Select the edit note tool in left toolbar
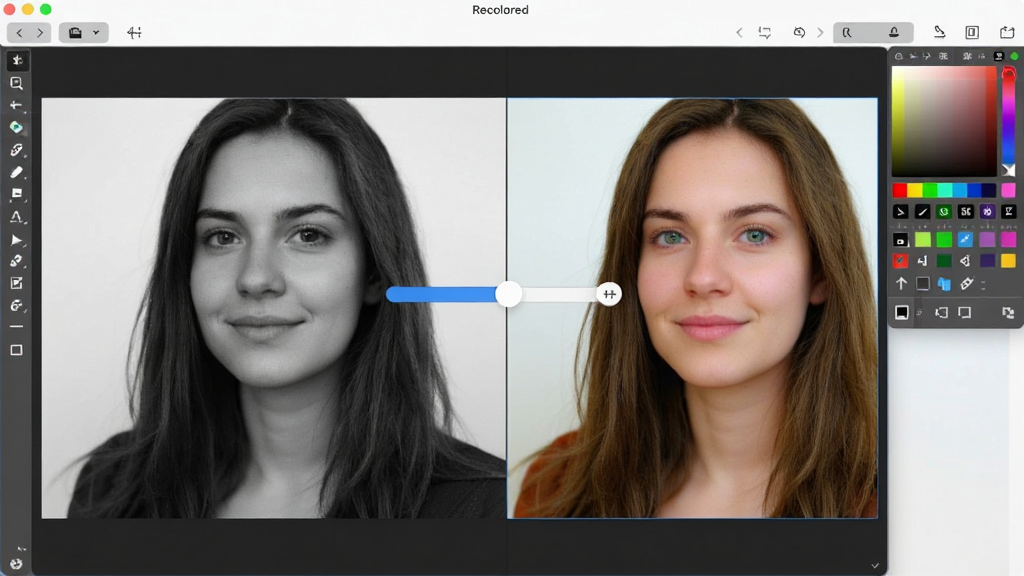 tap(16, 283)
